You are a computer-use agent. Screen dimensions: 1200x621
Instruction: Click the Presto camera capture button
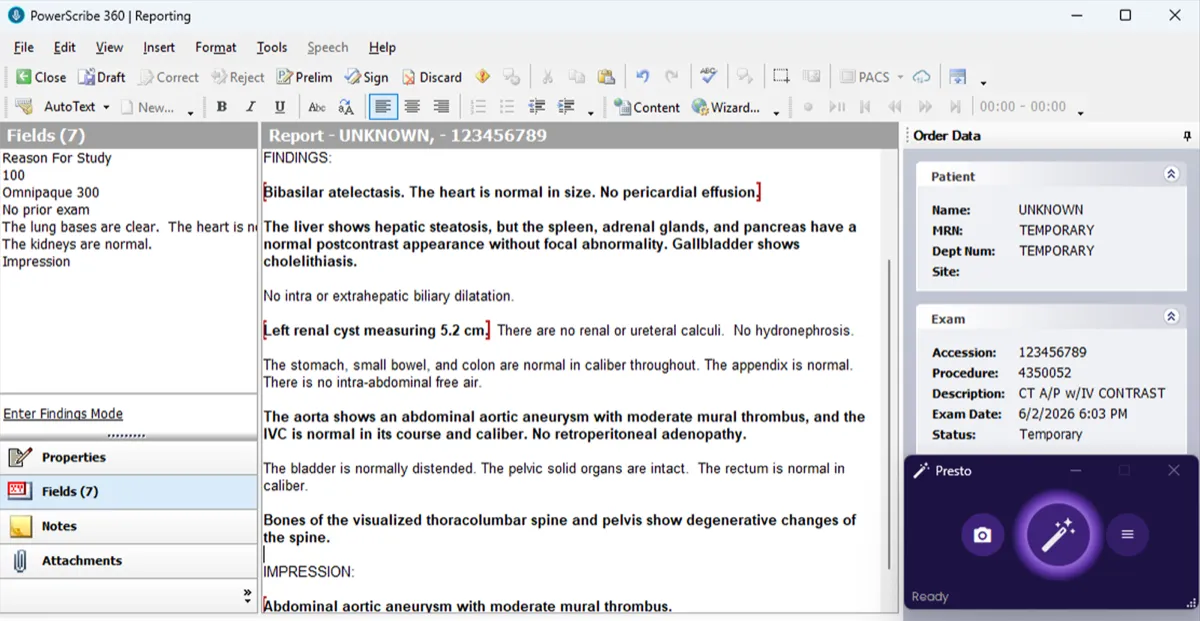click(982, 535)
